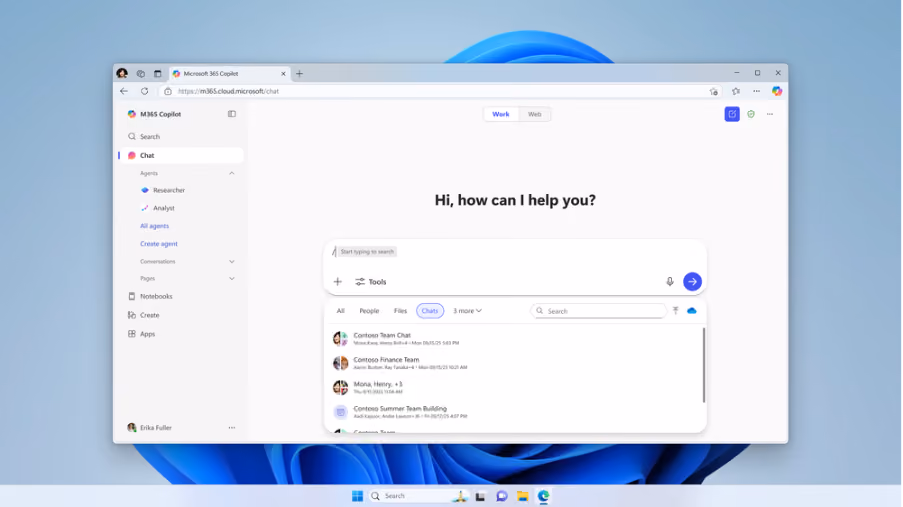Expand the Conversations section
This screenshot has width=903, height=507.
pos(232,262)
